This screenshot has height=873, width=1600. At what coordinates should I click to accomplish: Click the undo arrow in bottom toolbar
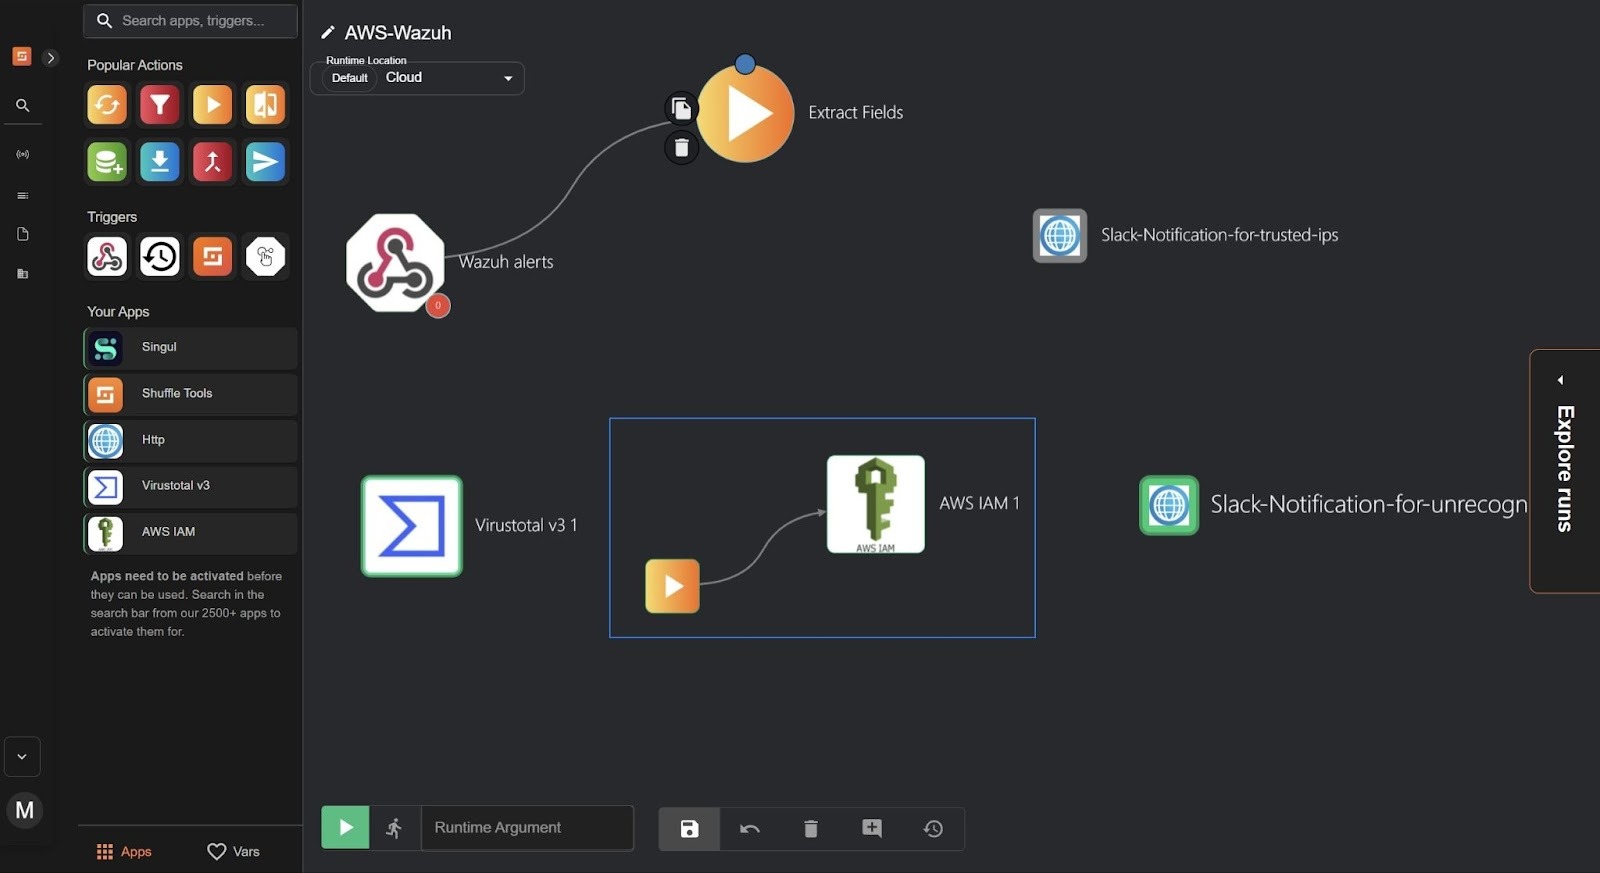pos(750,829)
